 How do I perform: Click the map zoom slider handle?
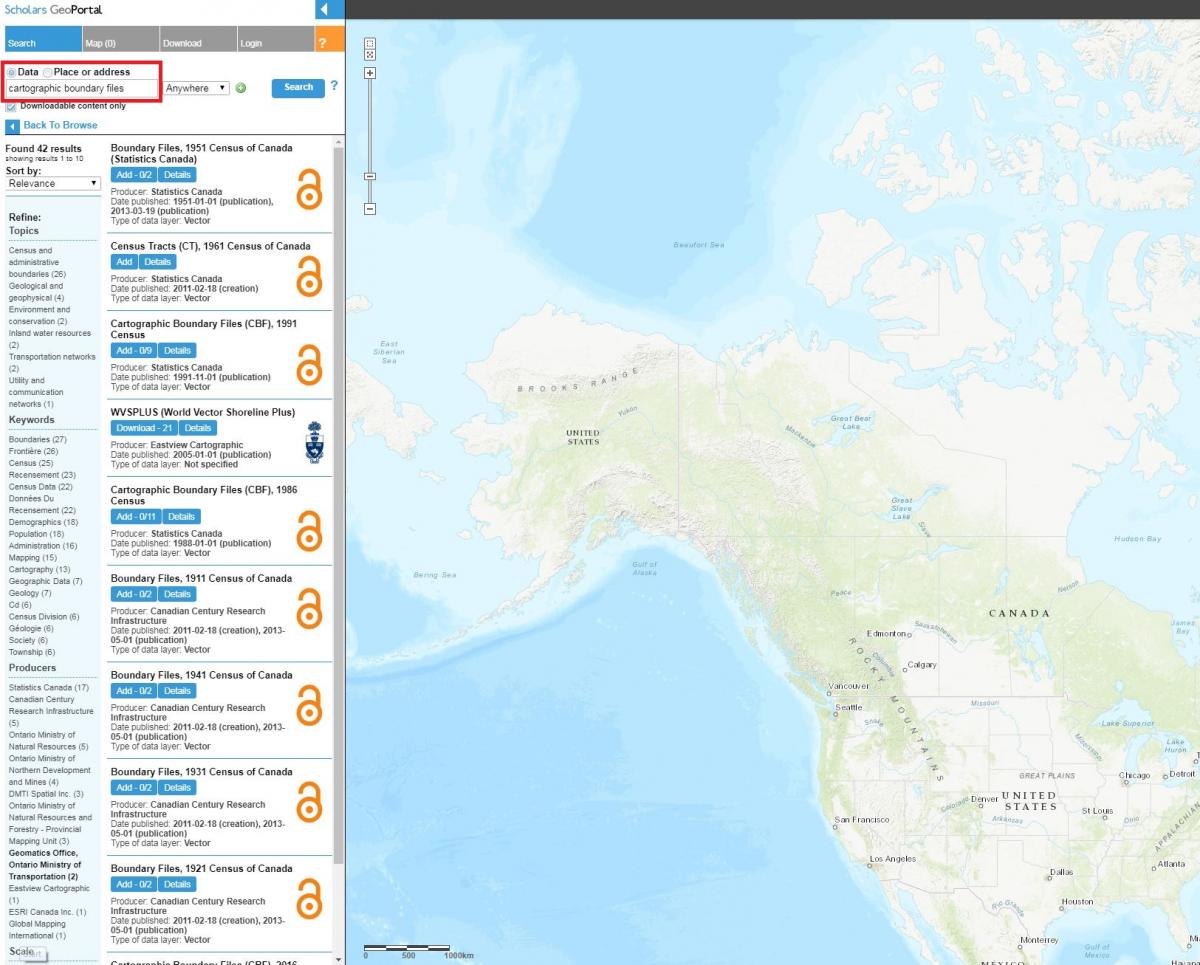coord(370,176)
